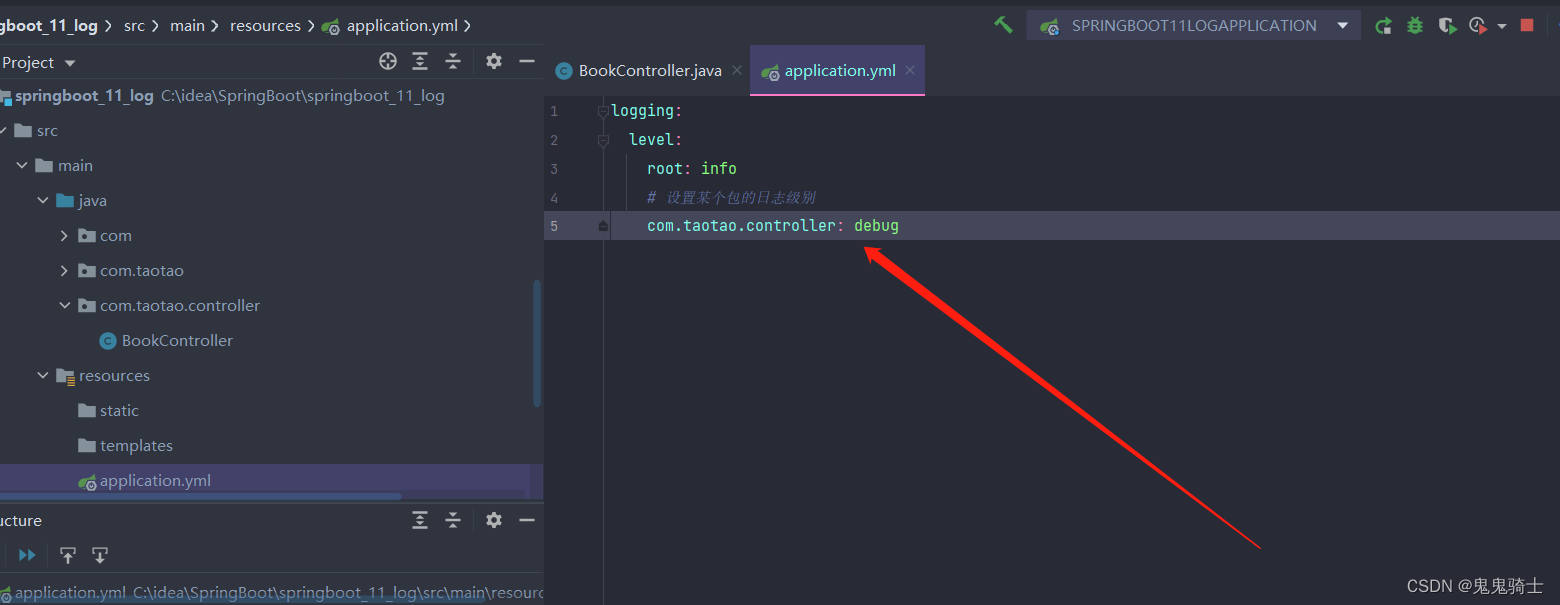Select the templates folder

[x=125, y=446]
